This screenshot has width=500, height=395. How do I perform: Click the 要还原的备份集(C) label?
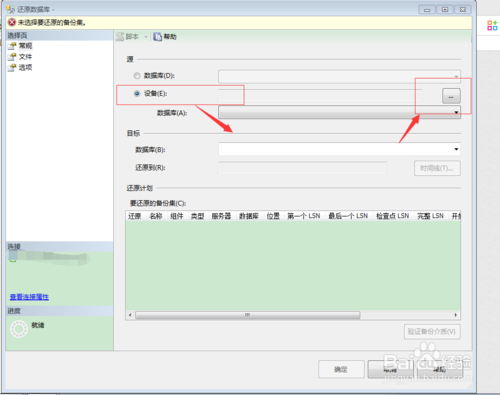click(x=158, y=203)
